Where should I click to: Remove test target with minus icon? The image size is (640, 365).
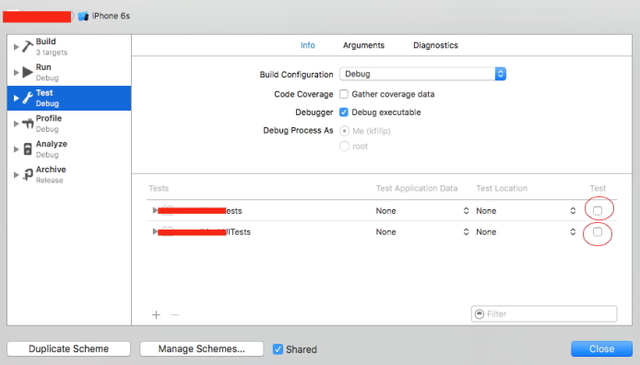(x=175, y=315)
